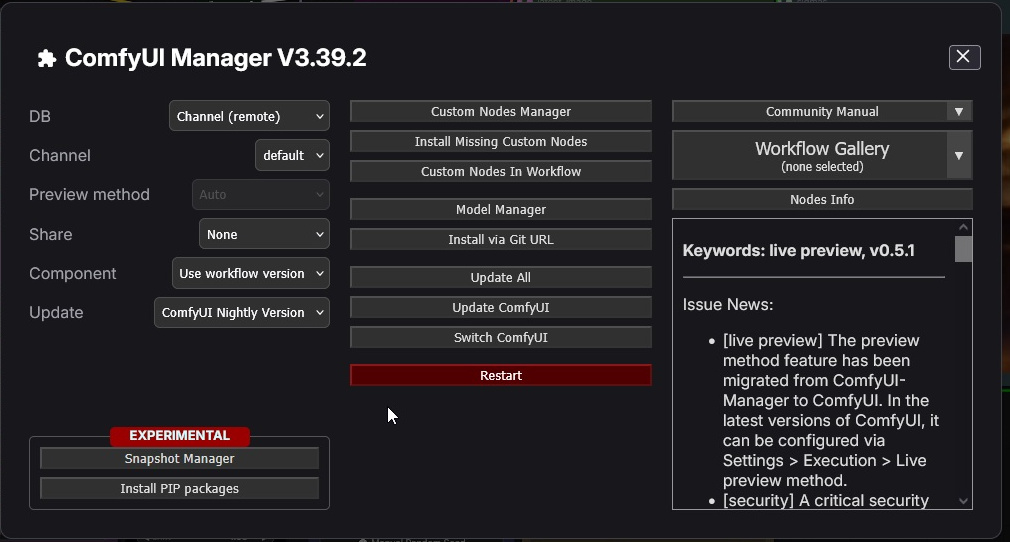The image size is (1010, 542).
Task: Expand the Community Manual arrow menu
Action: pos(959,111)
